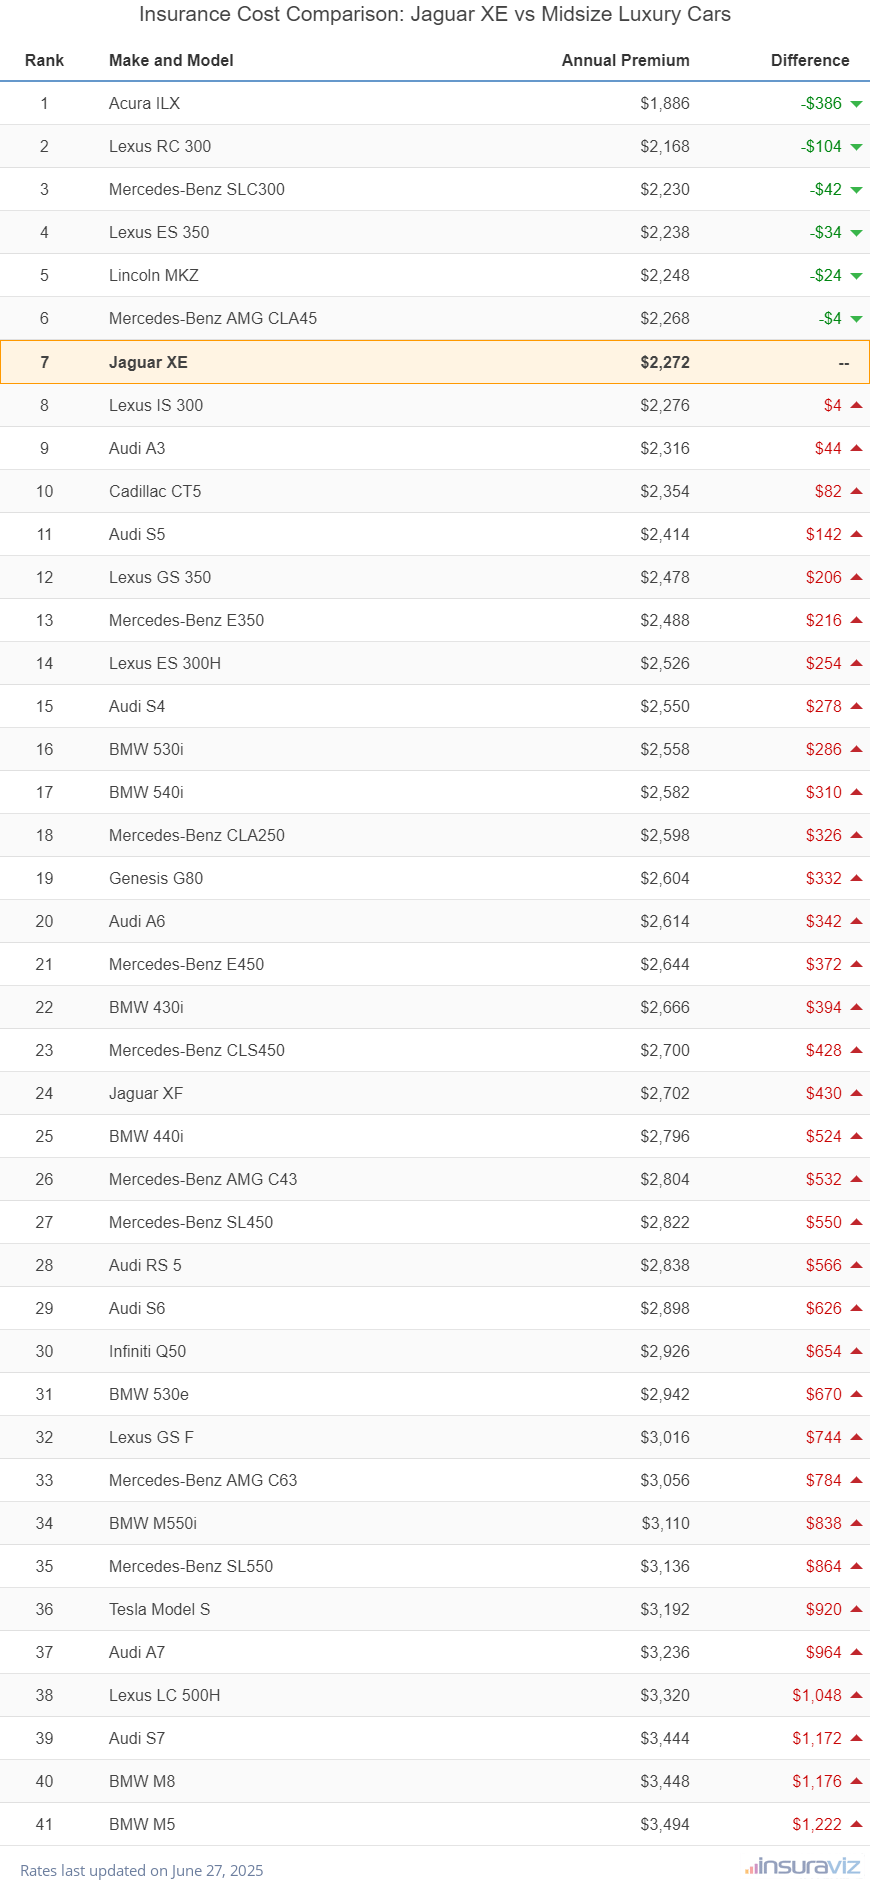
Task: Click the Make and Model column header
Action: [171, 60]
